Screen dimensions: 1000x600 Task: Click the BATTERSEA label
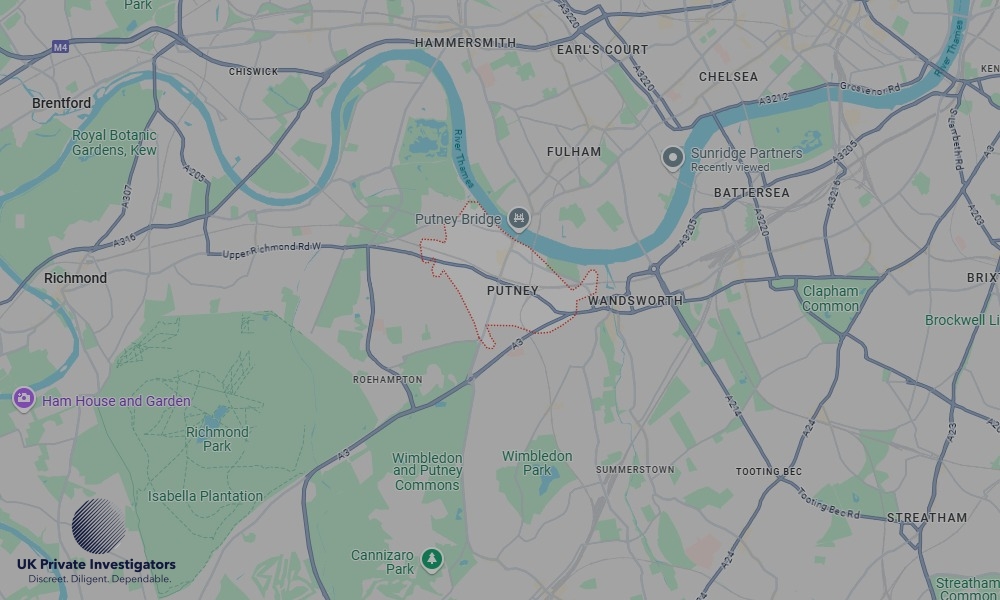pyautogui.click(x=751, y=193)
